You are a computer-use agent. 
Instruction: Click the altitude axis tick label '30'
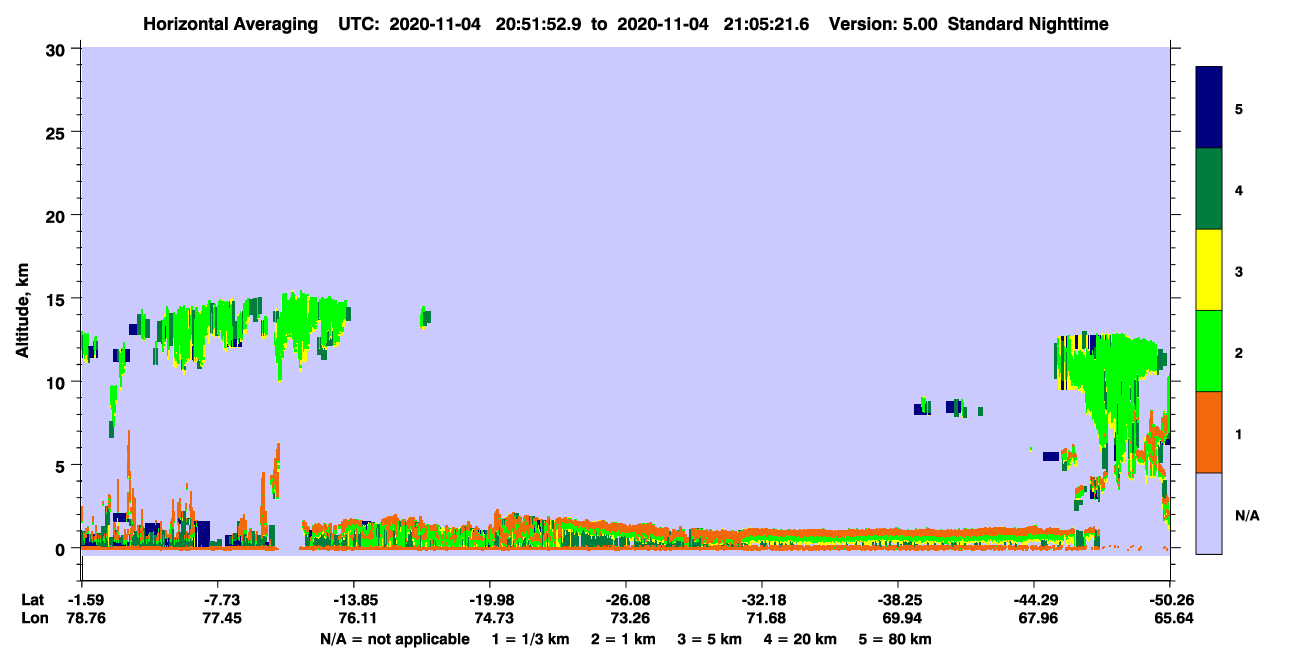(x=58, y=48)
